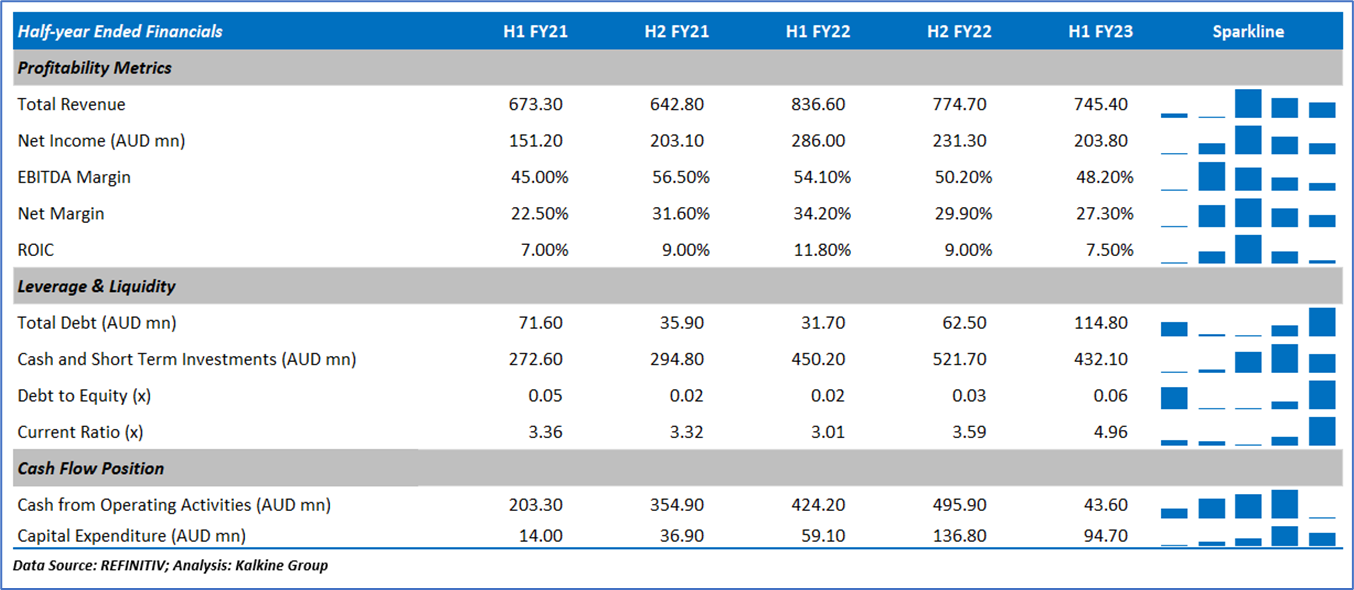Click the Debt to Equity (x) label
Image resolution: width=1354 pixels, height=590 pixels.
point(84,396)
